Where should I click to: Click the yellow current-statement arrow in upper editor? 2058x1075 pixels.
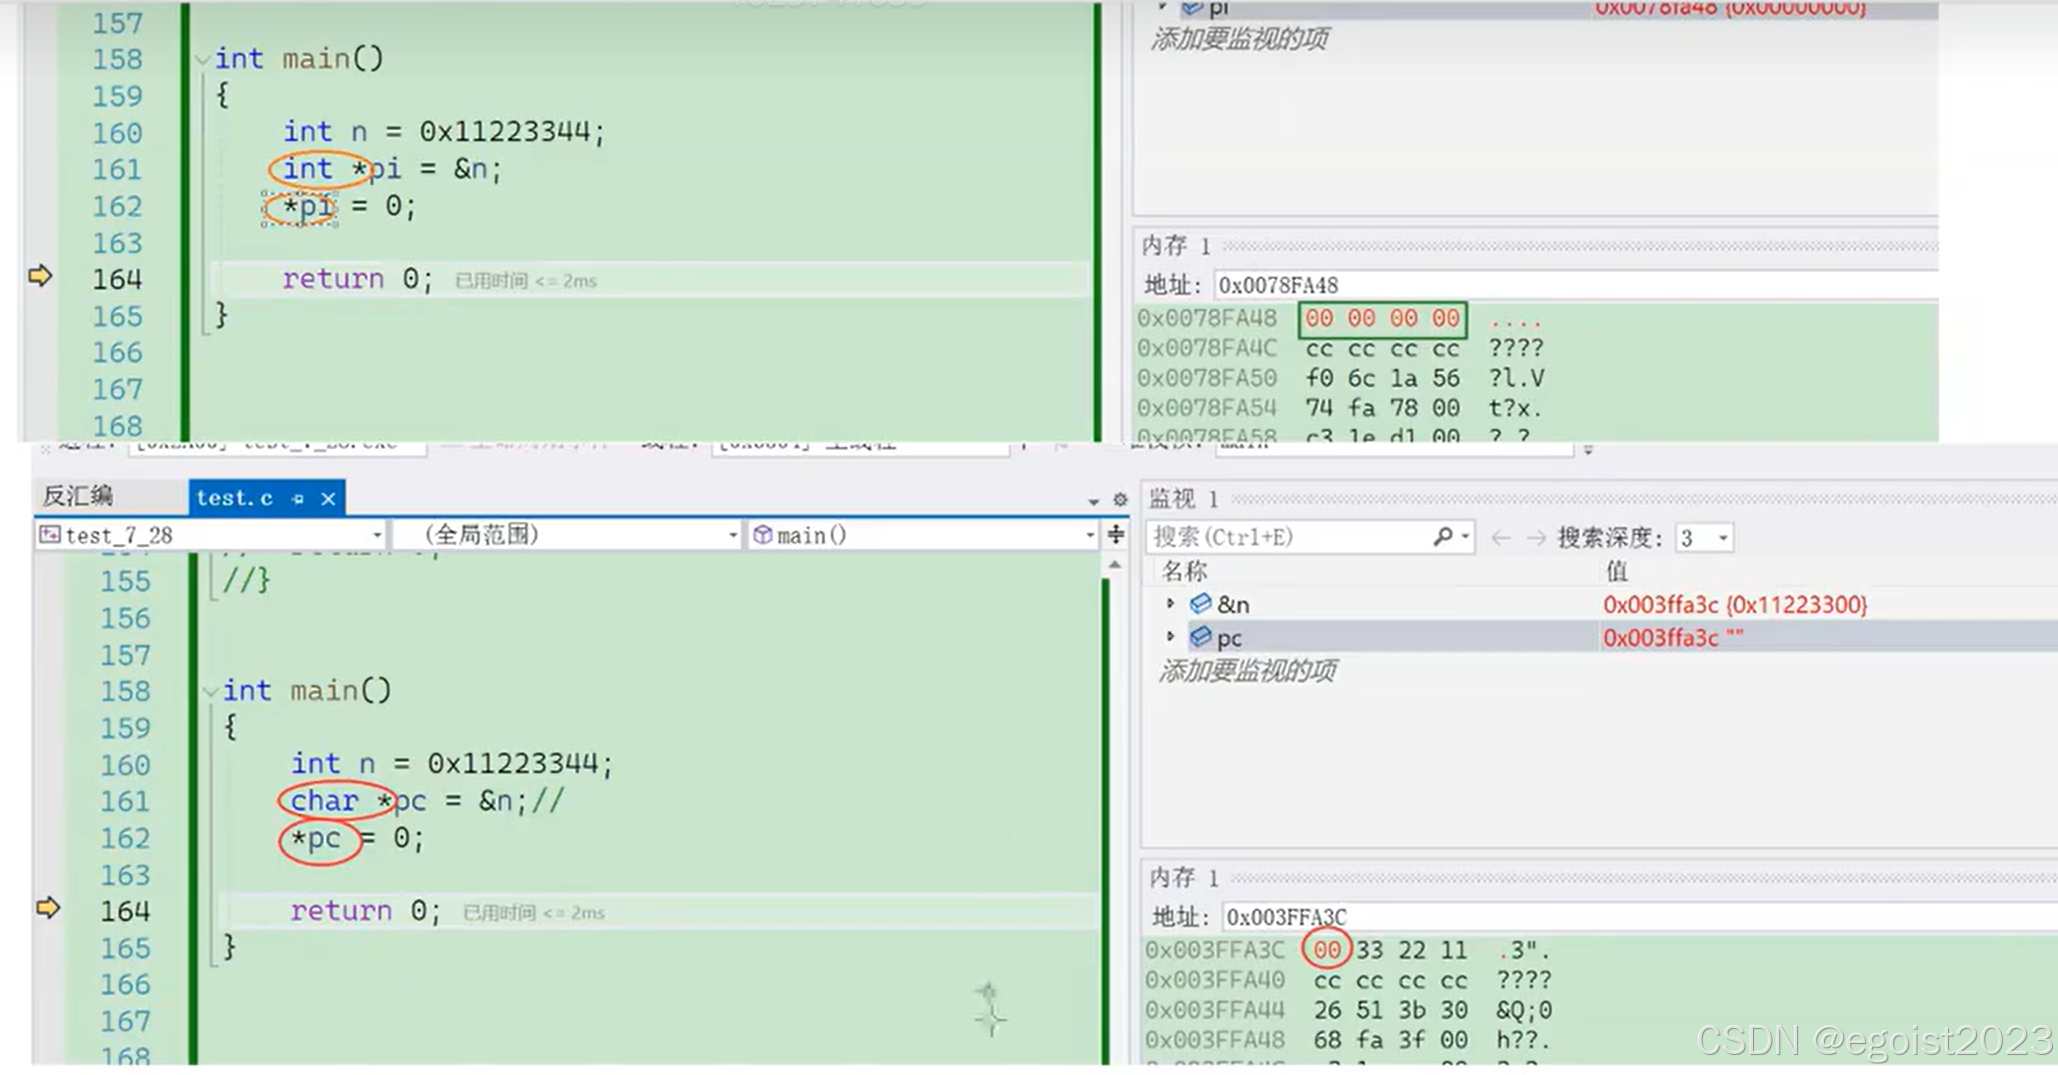pyautogui.click(x=39, y=276)
